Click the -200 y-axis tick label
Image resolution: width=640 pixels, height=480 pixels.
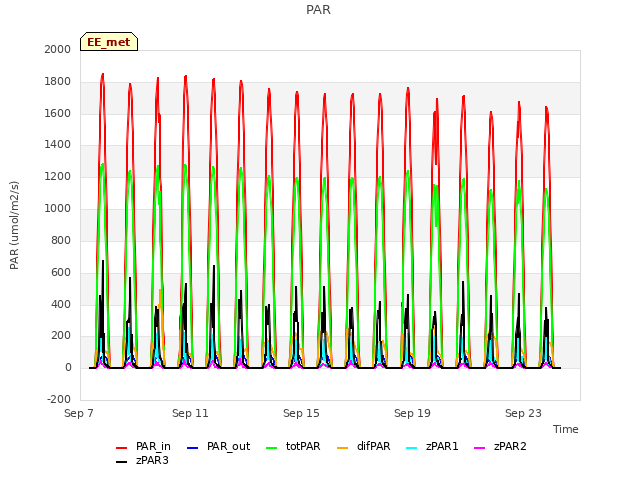(x=59, y=399)
